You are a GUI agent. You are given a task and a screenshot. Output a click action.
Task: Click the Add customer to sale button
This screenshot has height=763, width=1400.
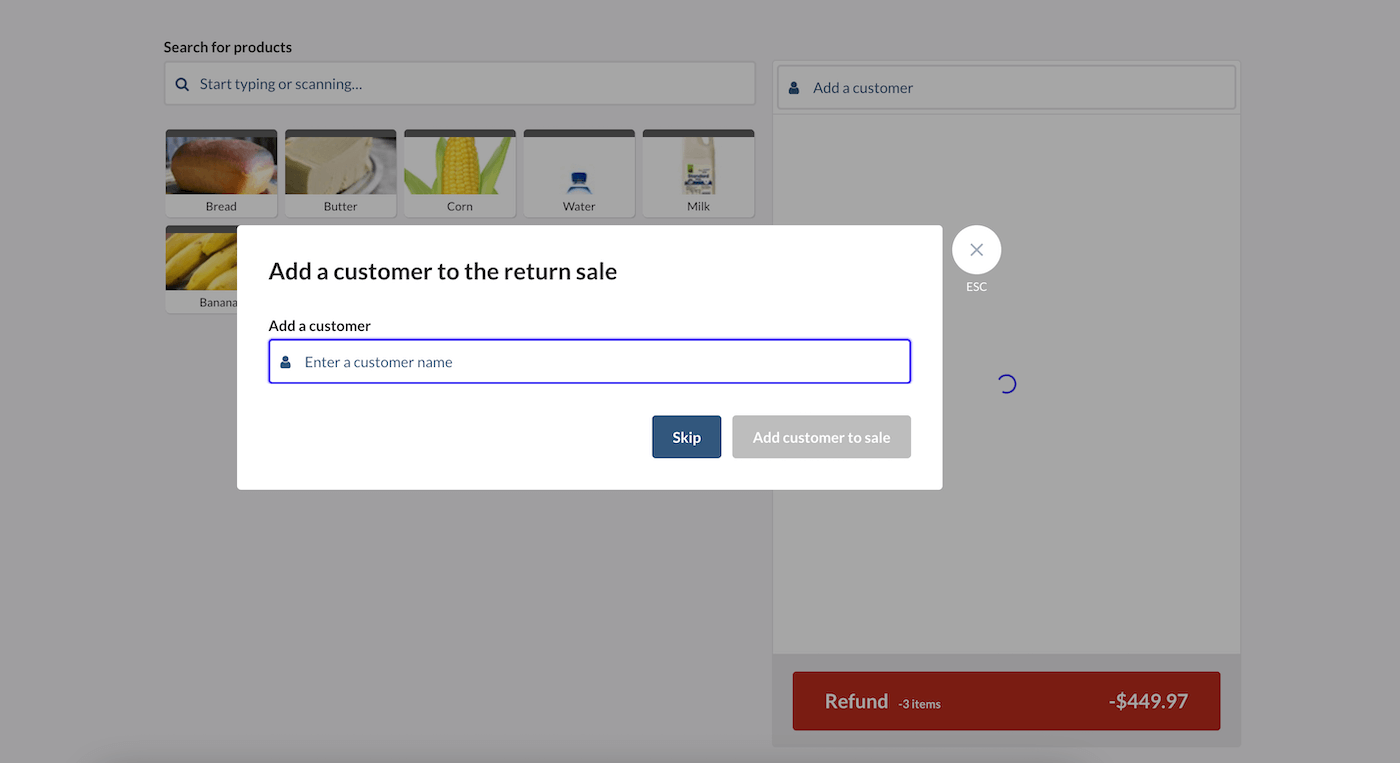pyautogui.click(x=821, y=437)
